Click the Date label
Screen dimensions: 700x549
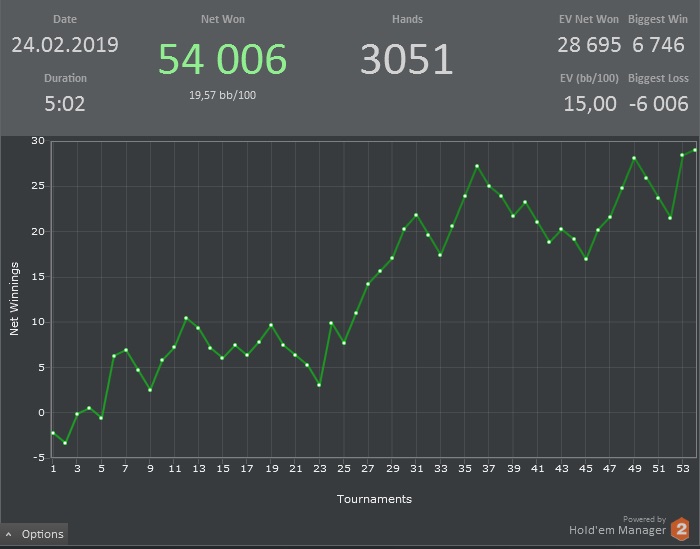[65, 19]
